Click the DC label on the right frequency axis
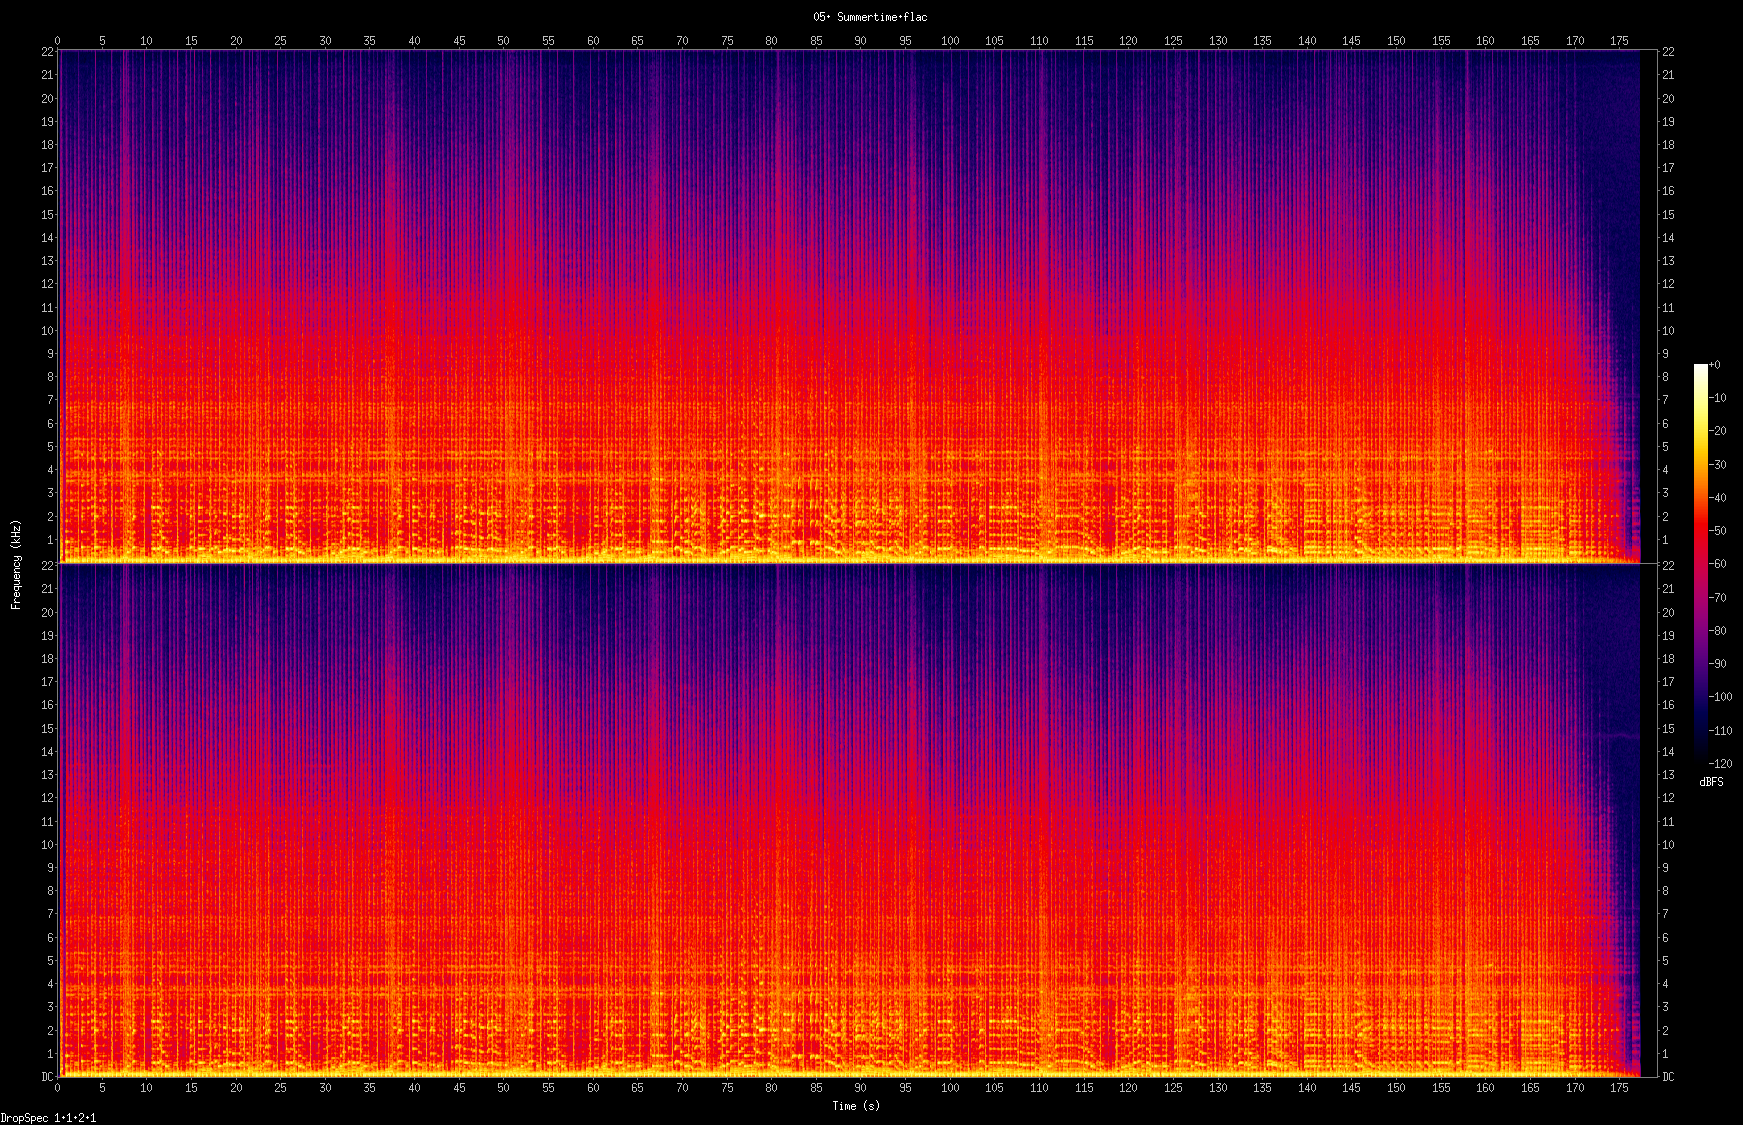The width and height of the screenshot is (1743, 1125). pos(1668,1077)
